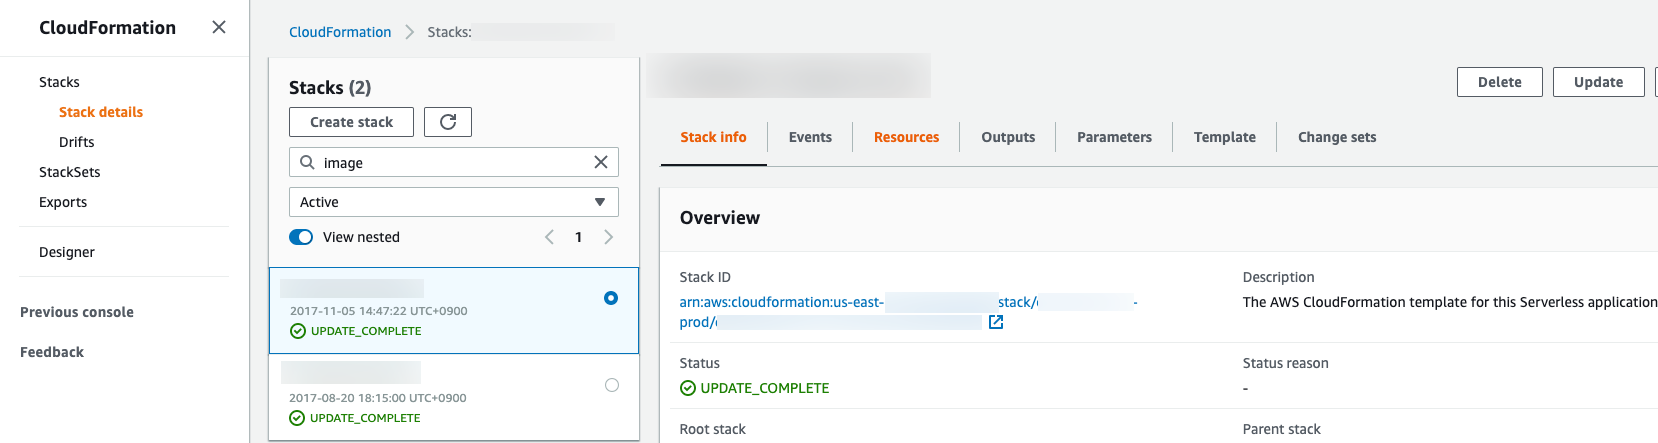The width and height of the screenshot is (1658, 443).
Task: Click the Update button
Action: tap(1598, 82)
